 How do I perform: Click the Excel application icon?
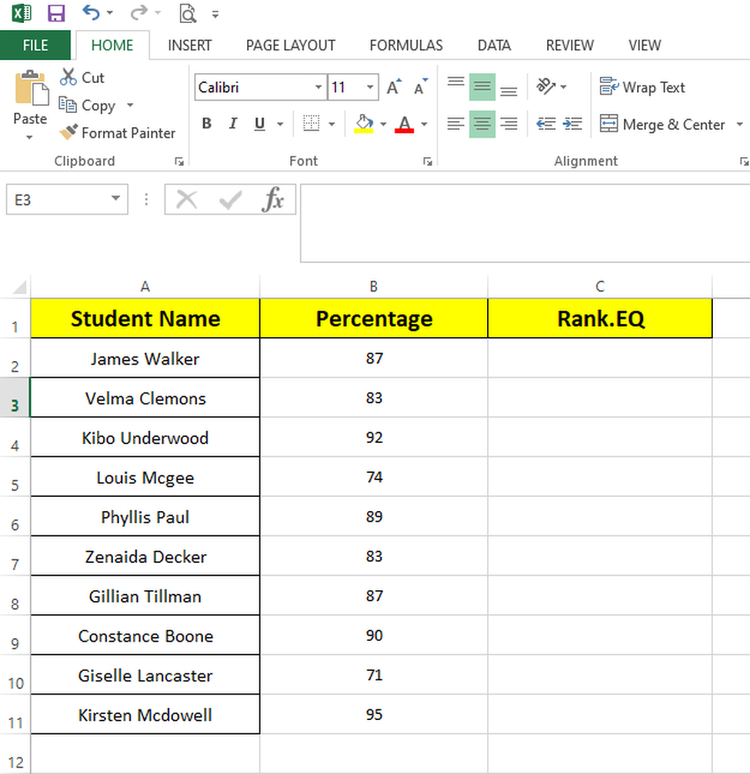click(x=22, y=13)
